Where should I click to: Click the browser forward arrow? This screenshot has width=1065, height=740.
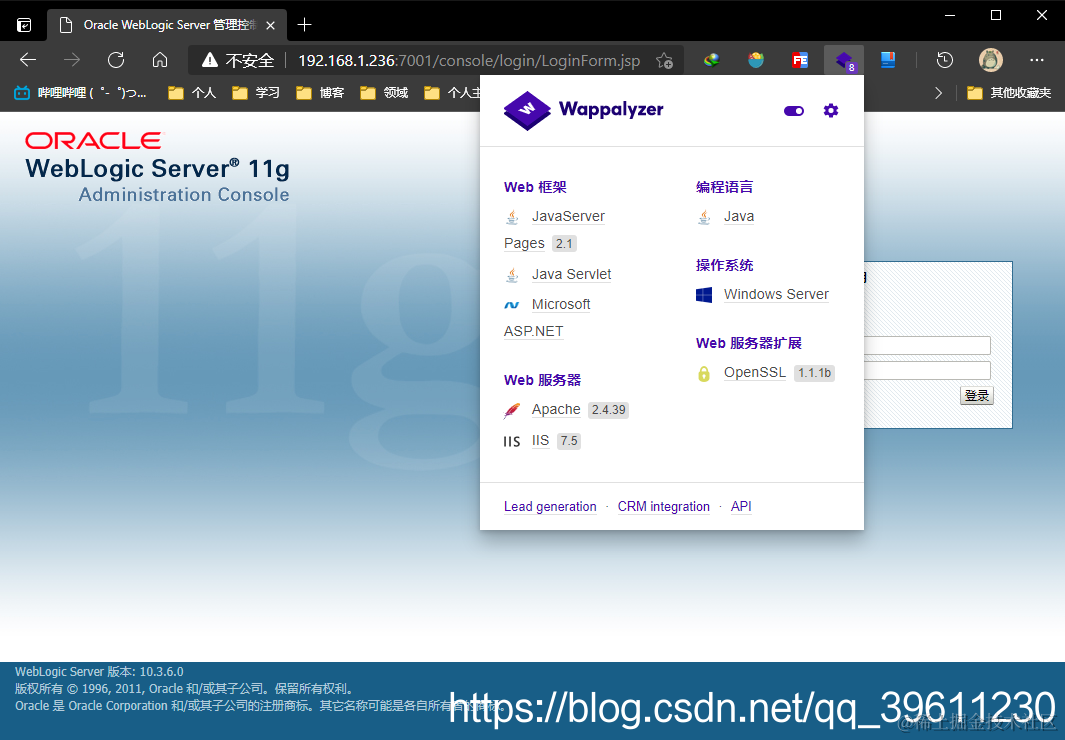(x=71, y=60)
